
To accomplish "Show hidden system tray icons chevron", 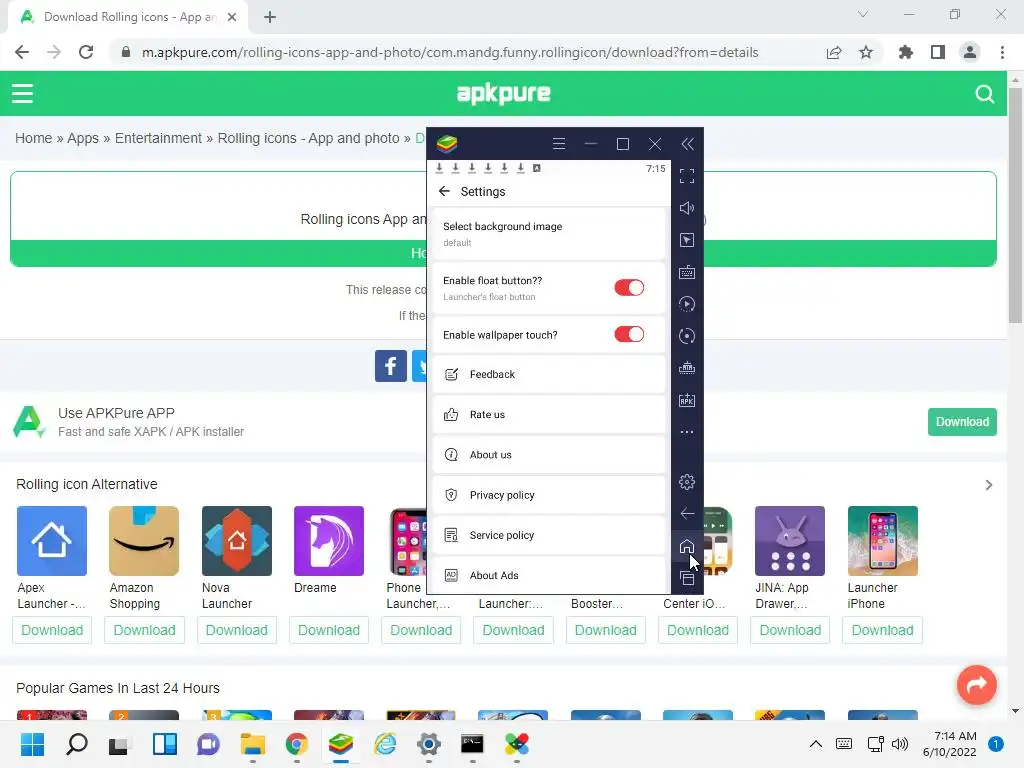I will (816, 744).
